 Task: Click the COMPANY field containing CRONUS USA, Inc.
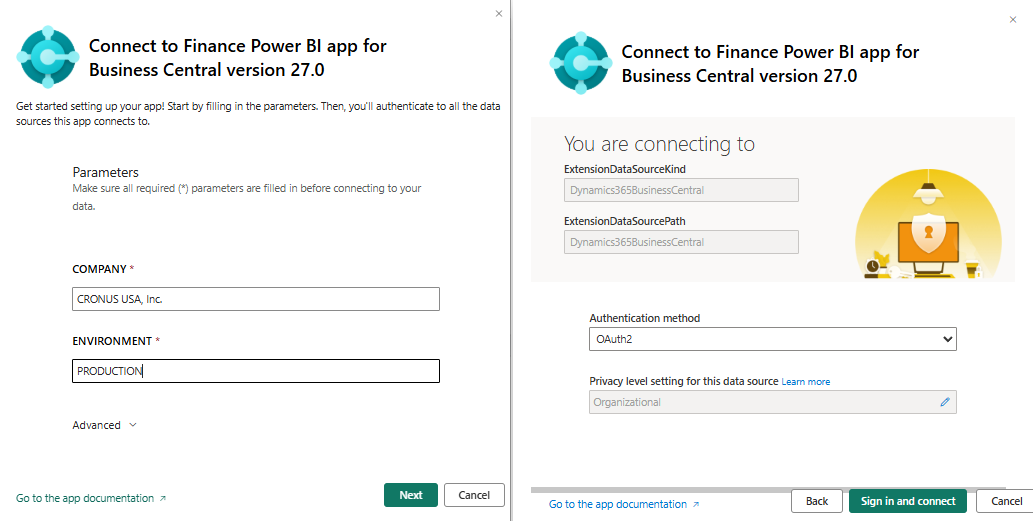coord(256,299)
